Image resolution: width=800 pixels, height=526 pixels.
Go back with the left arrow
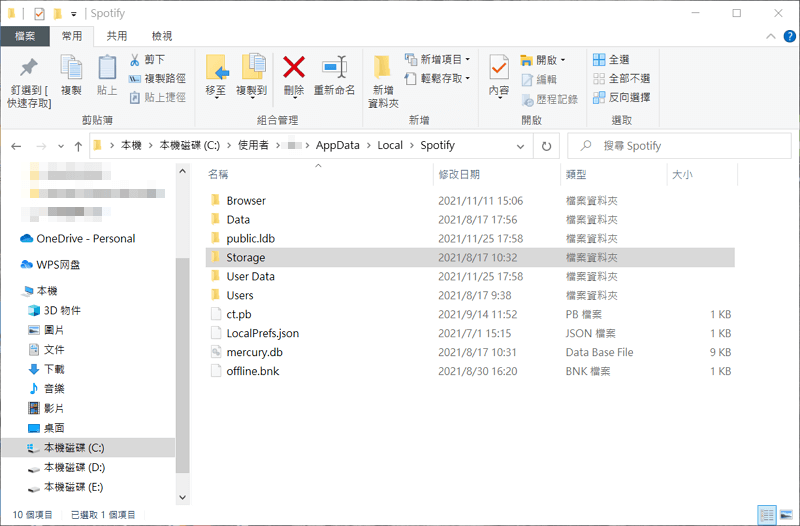(x=16, y=146)
